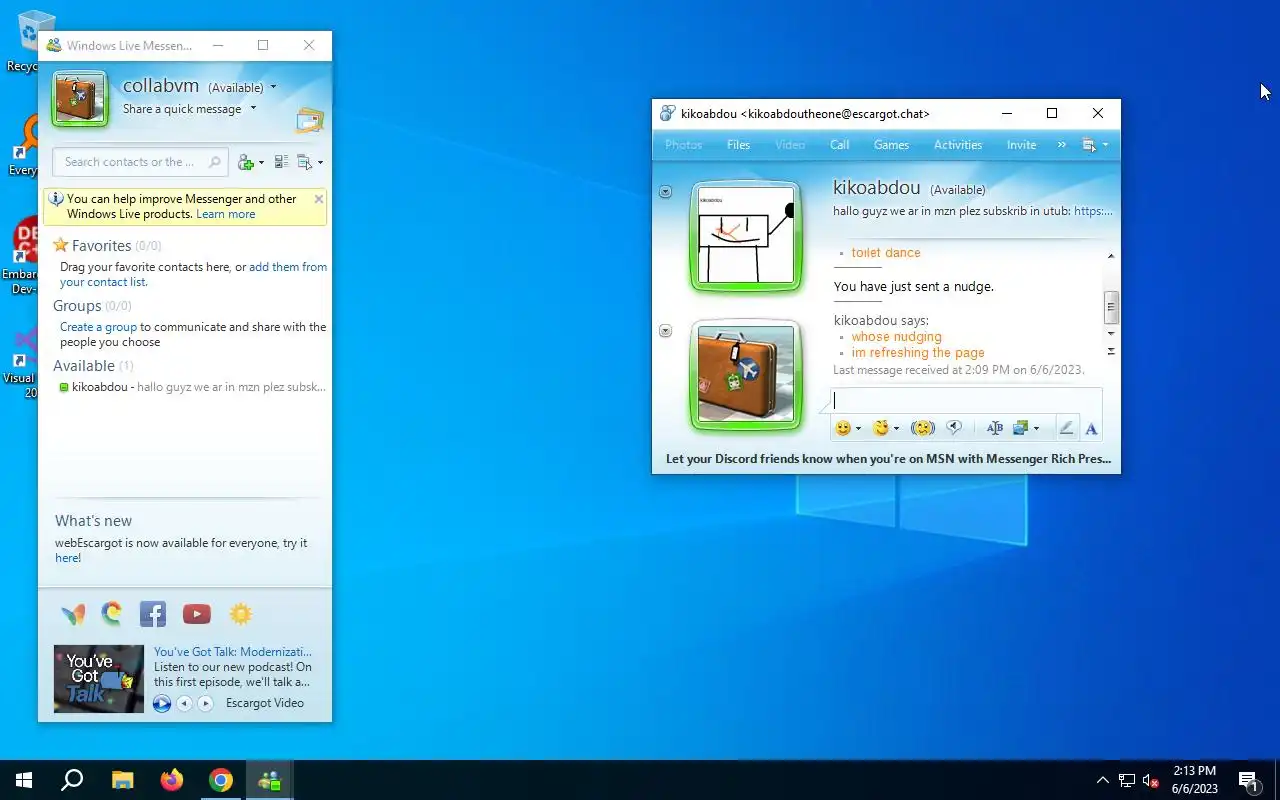Viewport: 1280px width, 800px height.
Task: Click chat history scroll up arrow
Action: (x=1111, y=256)
